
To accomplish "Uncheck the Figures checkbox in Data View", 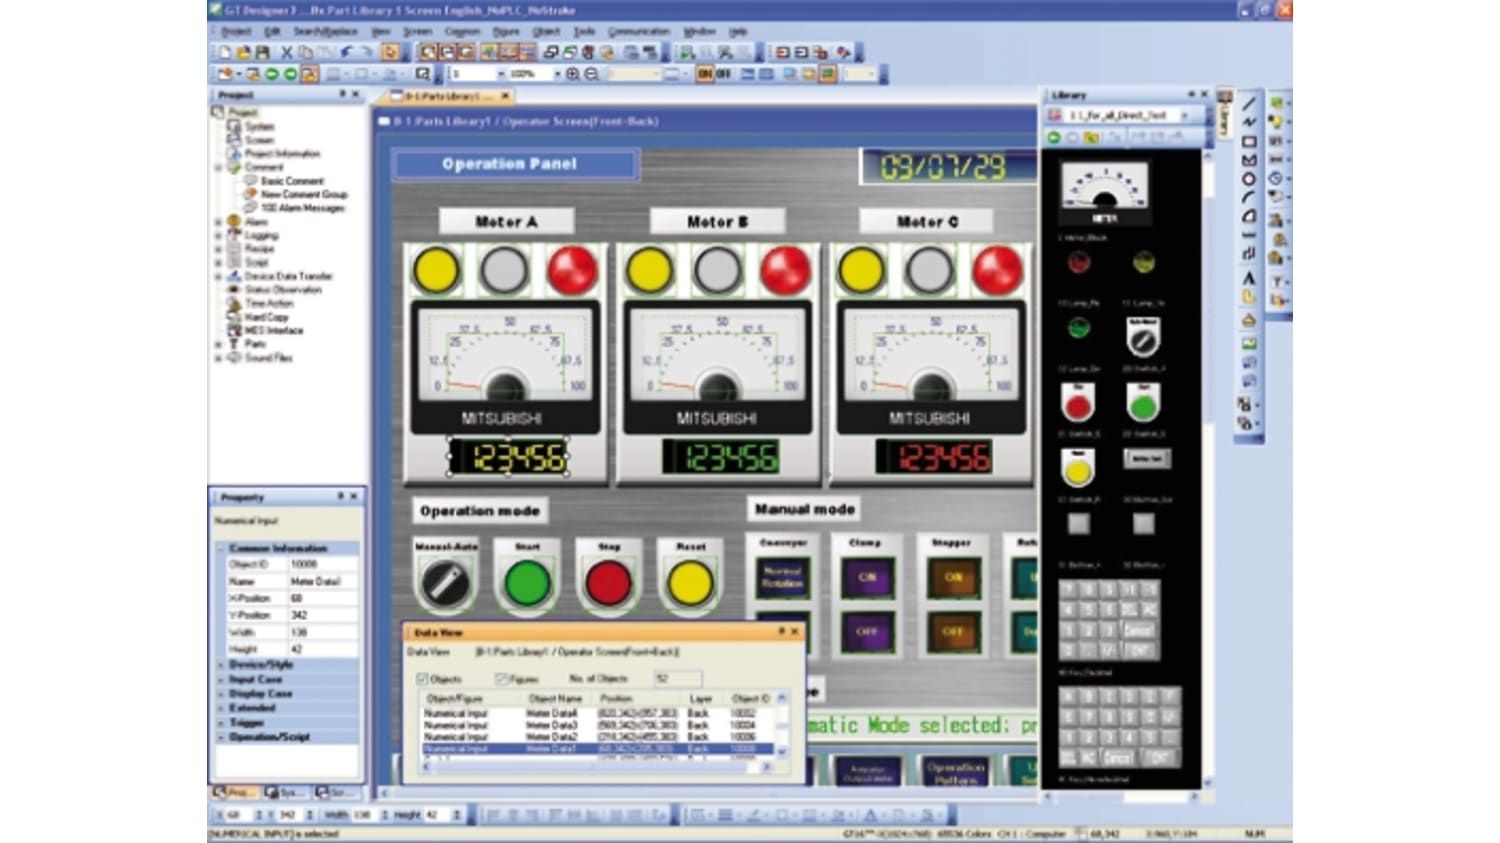I will tap(501, 678).
